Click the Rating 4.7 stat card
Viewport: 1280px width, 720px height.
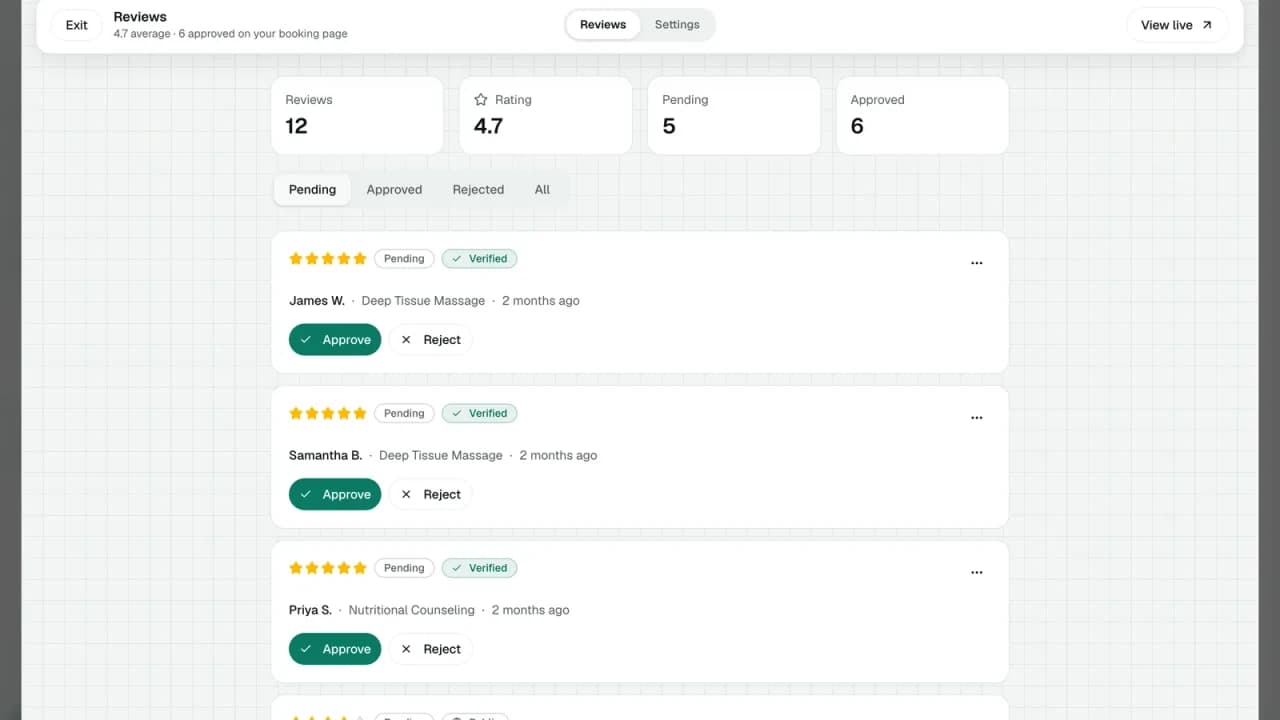(546, 116)
